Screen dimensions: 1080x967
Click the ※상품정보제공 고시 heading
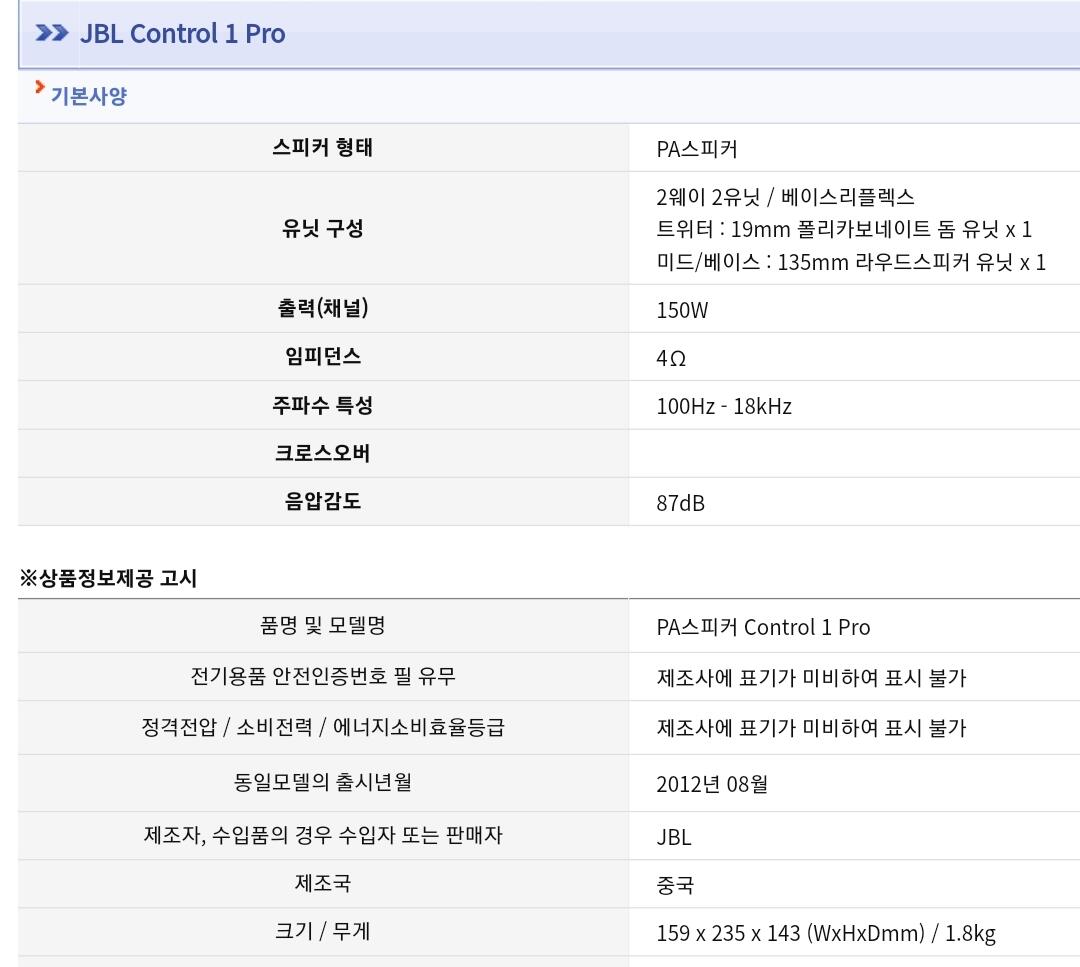point(108,578)
